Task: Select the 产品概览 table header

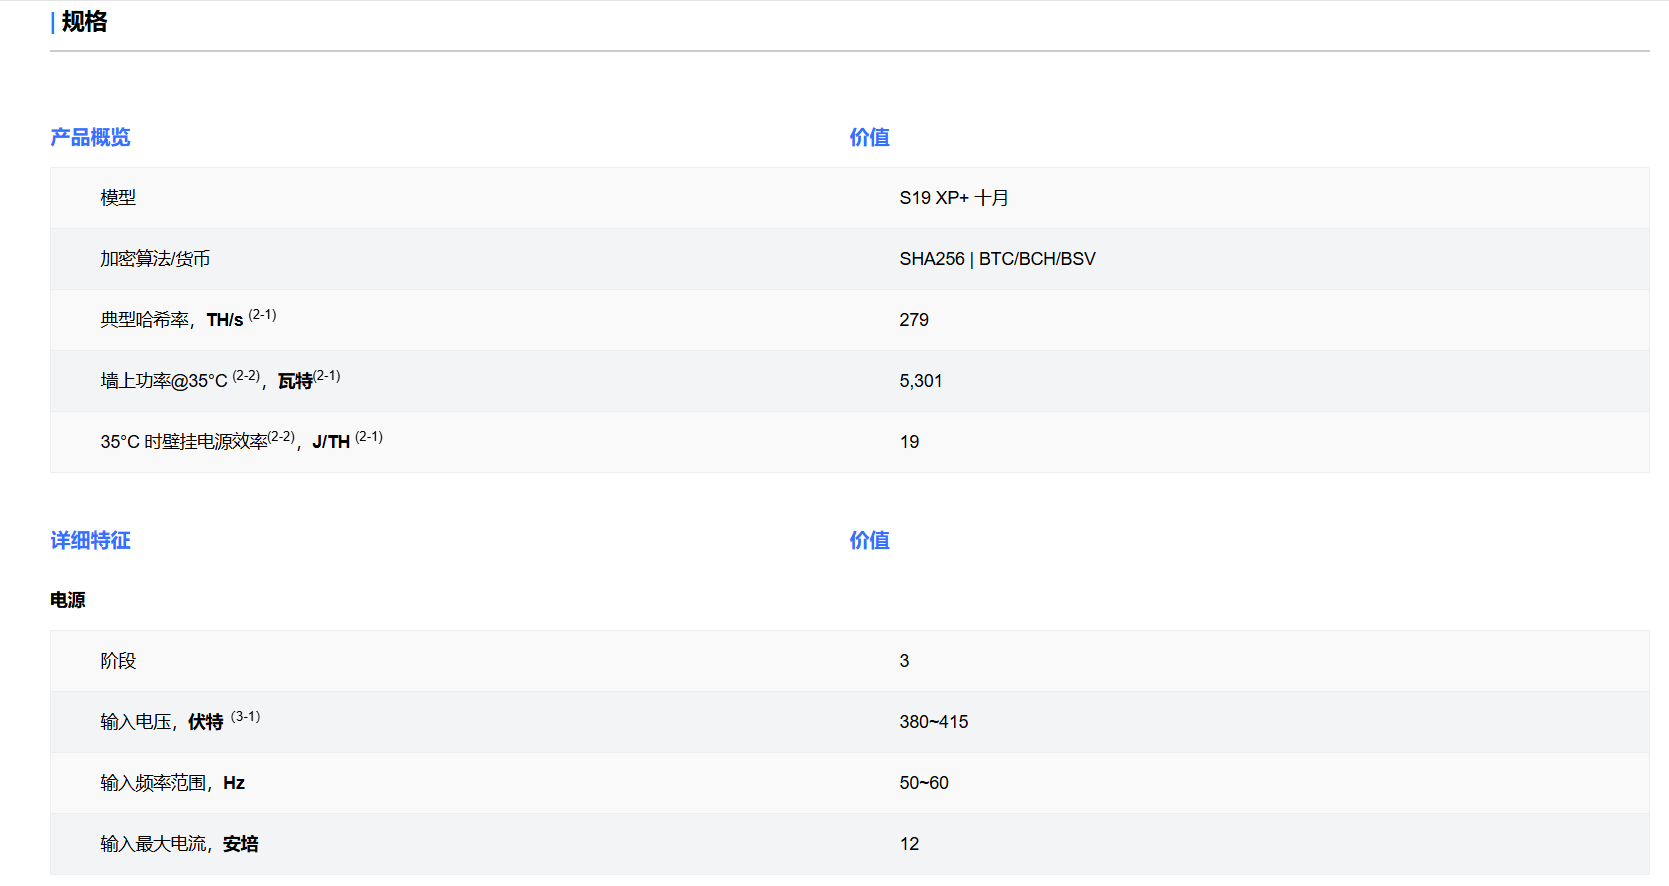Action: [90, 137]
